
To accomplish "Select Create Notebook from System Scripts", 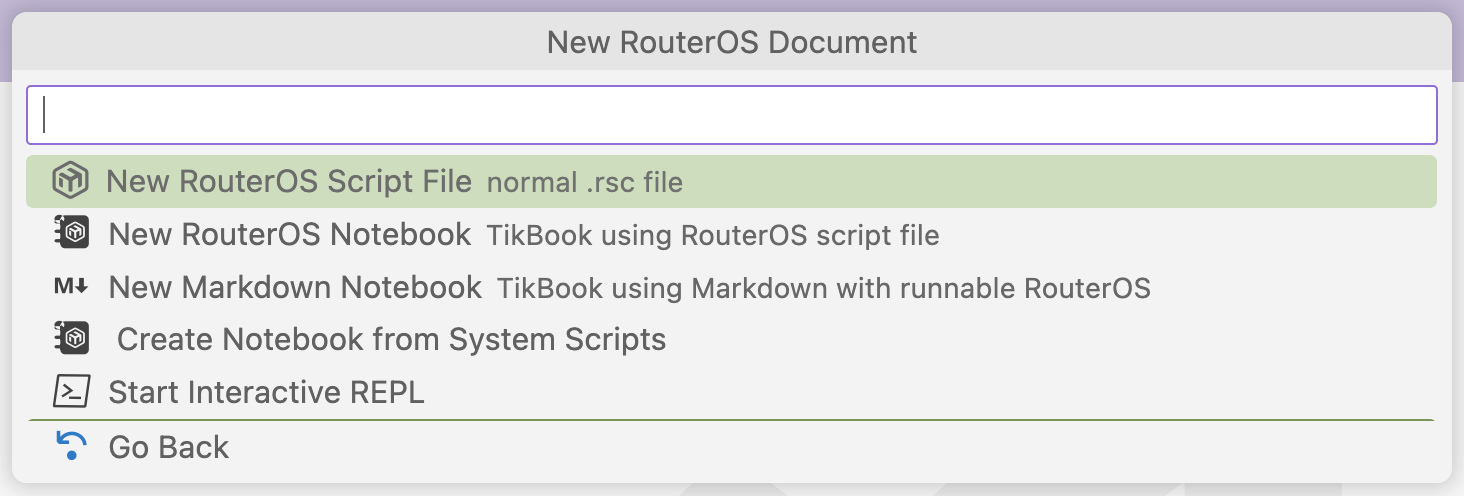I will 391,339.
